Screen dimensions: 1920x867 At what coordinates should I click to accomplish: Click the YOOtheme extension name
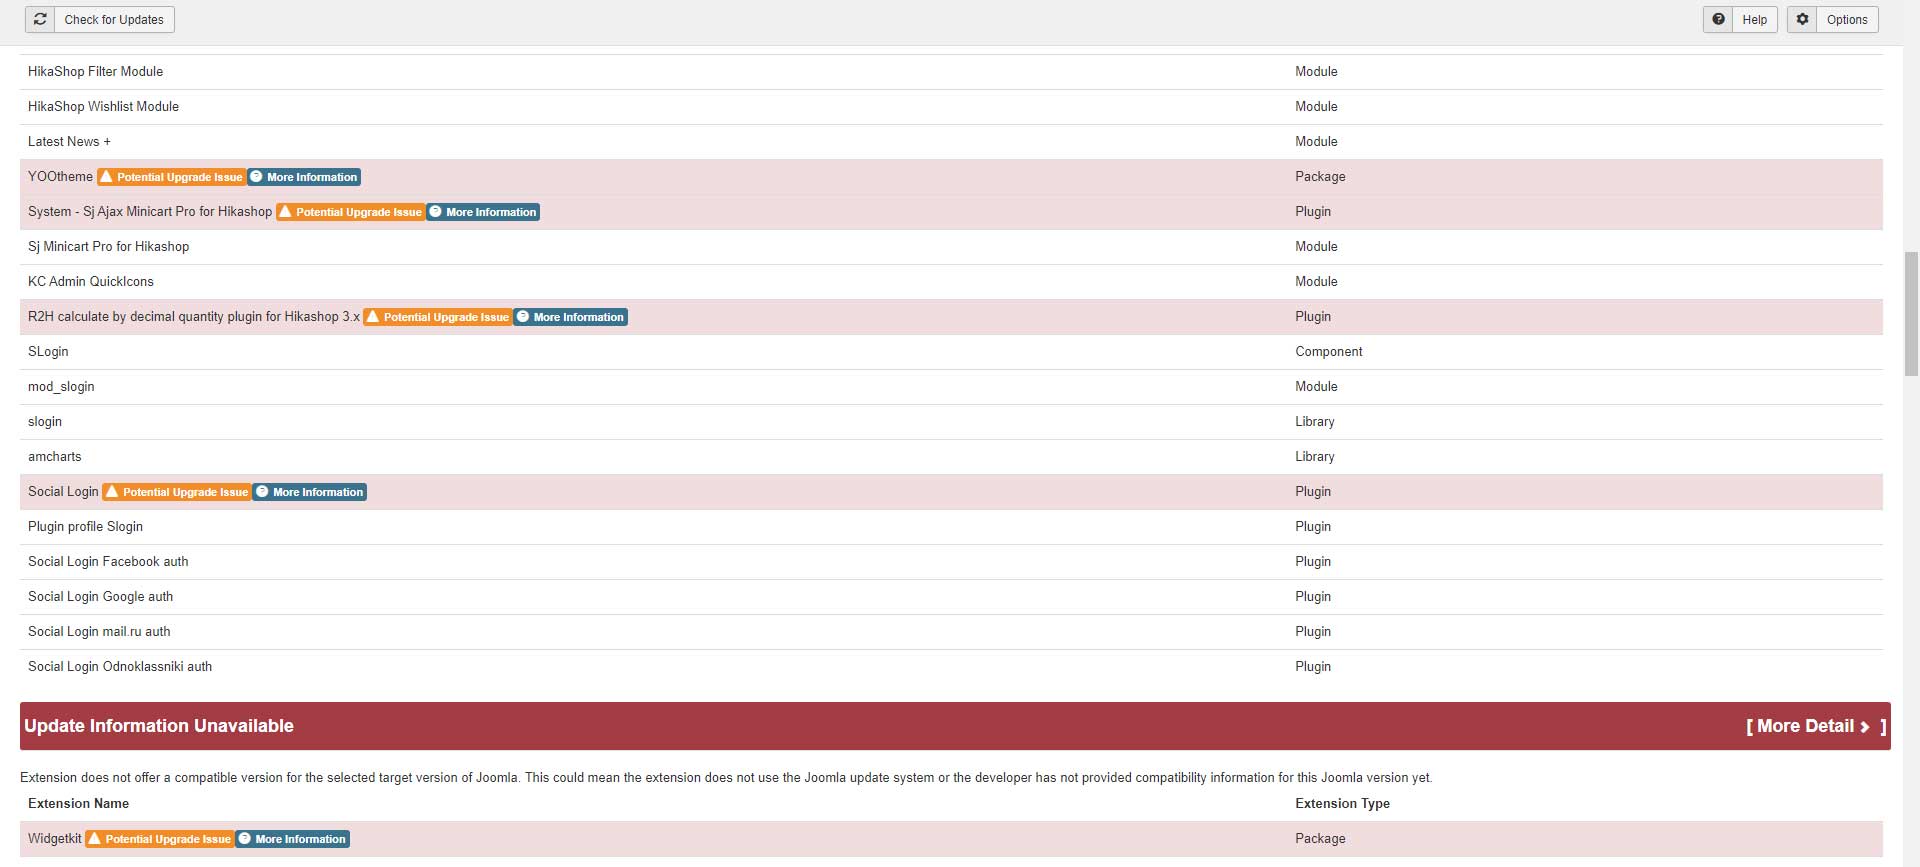click(60, 176)
